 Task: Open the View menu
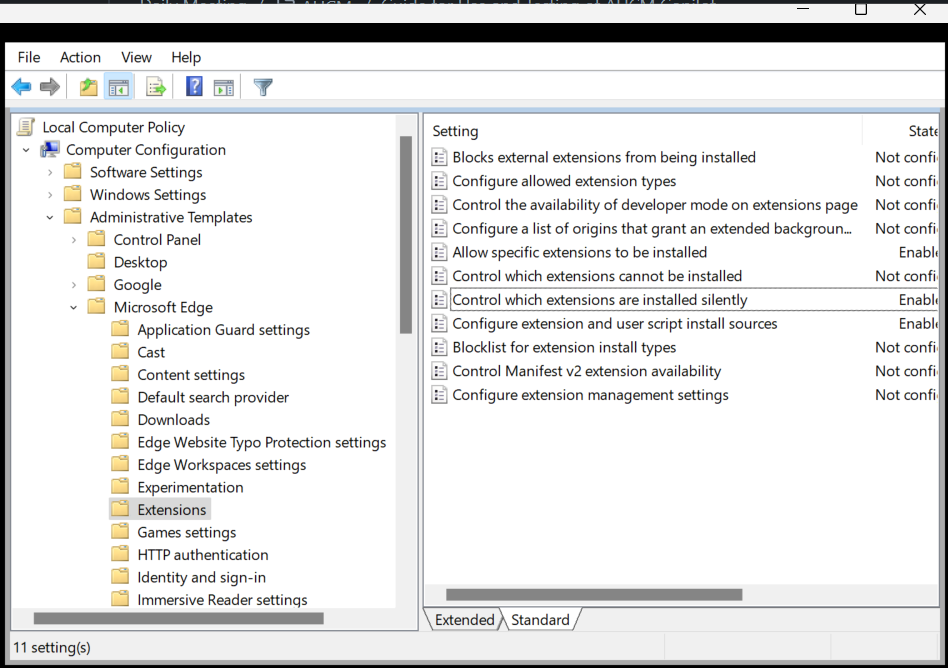click(x=136, y=57)
